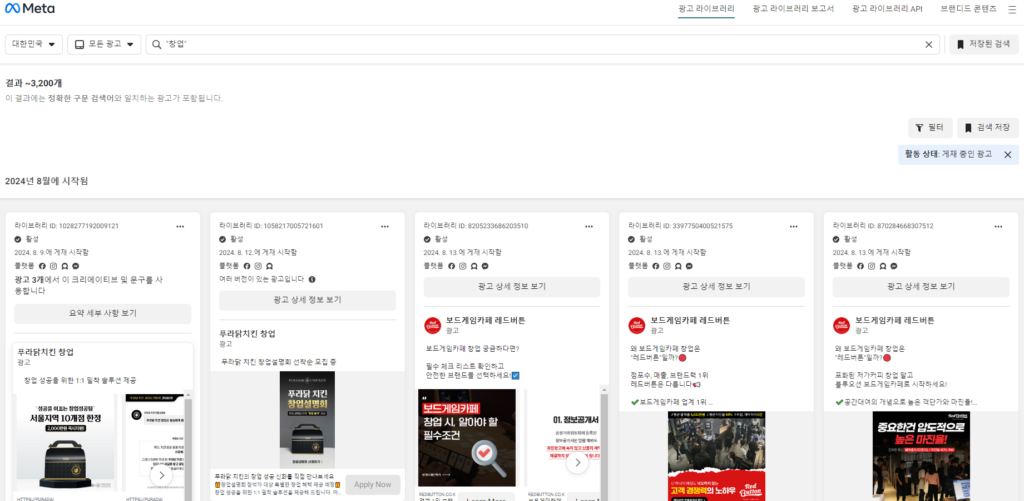Click the info icon next to 여러 버전이 있는 광고입니다
Screen dimensions: 1024x501
coord(312,280)
